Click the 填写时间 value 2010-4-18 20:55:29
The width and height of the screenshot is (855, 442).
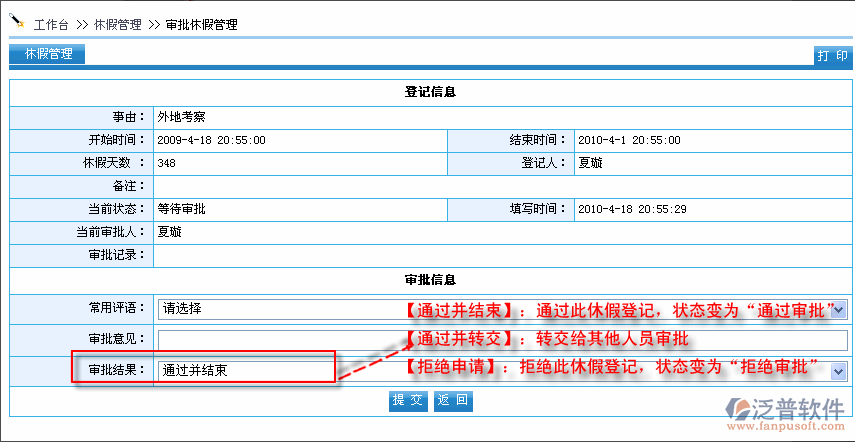(631, 209)
